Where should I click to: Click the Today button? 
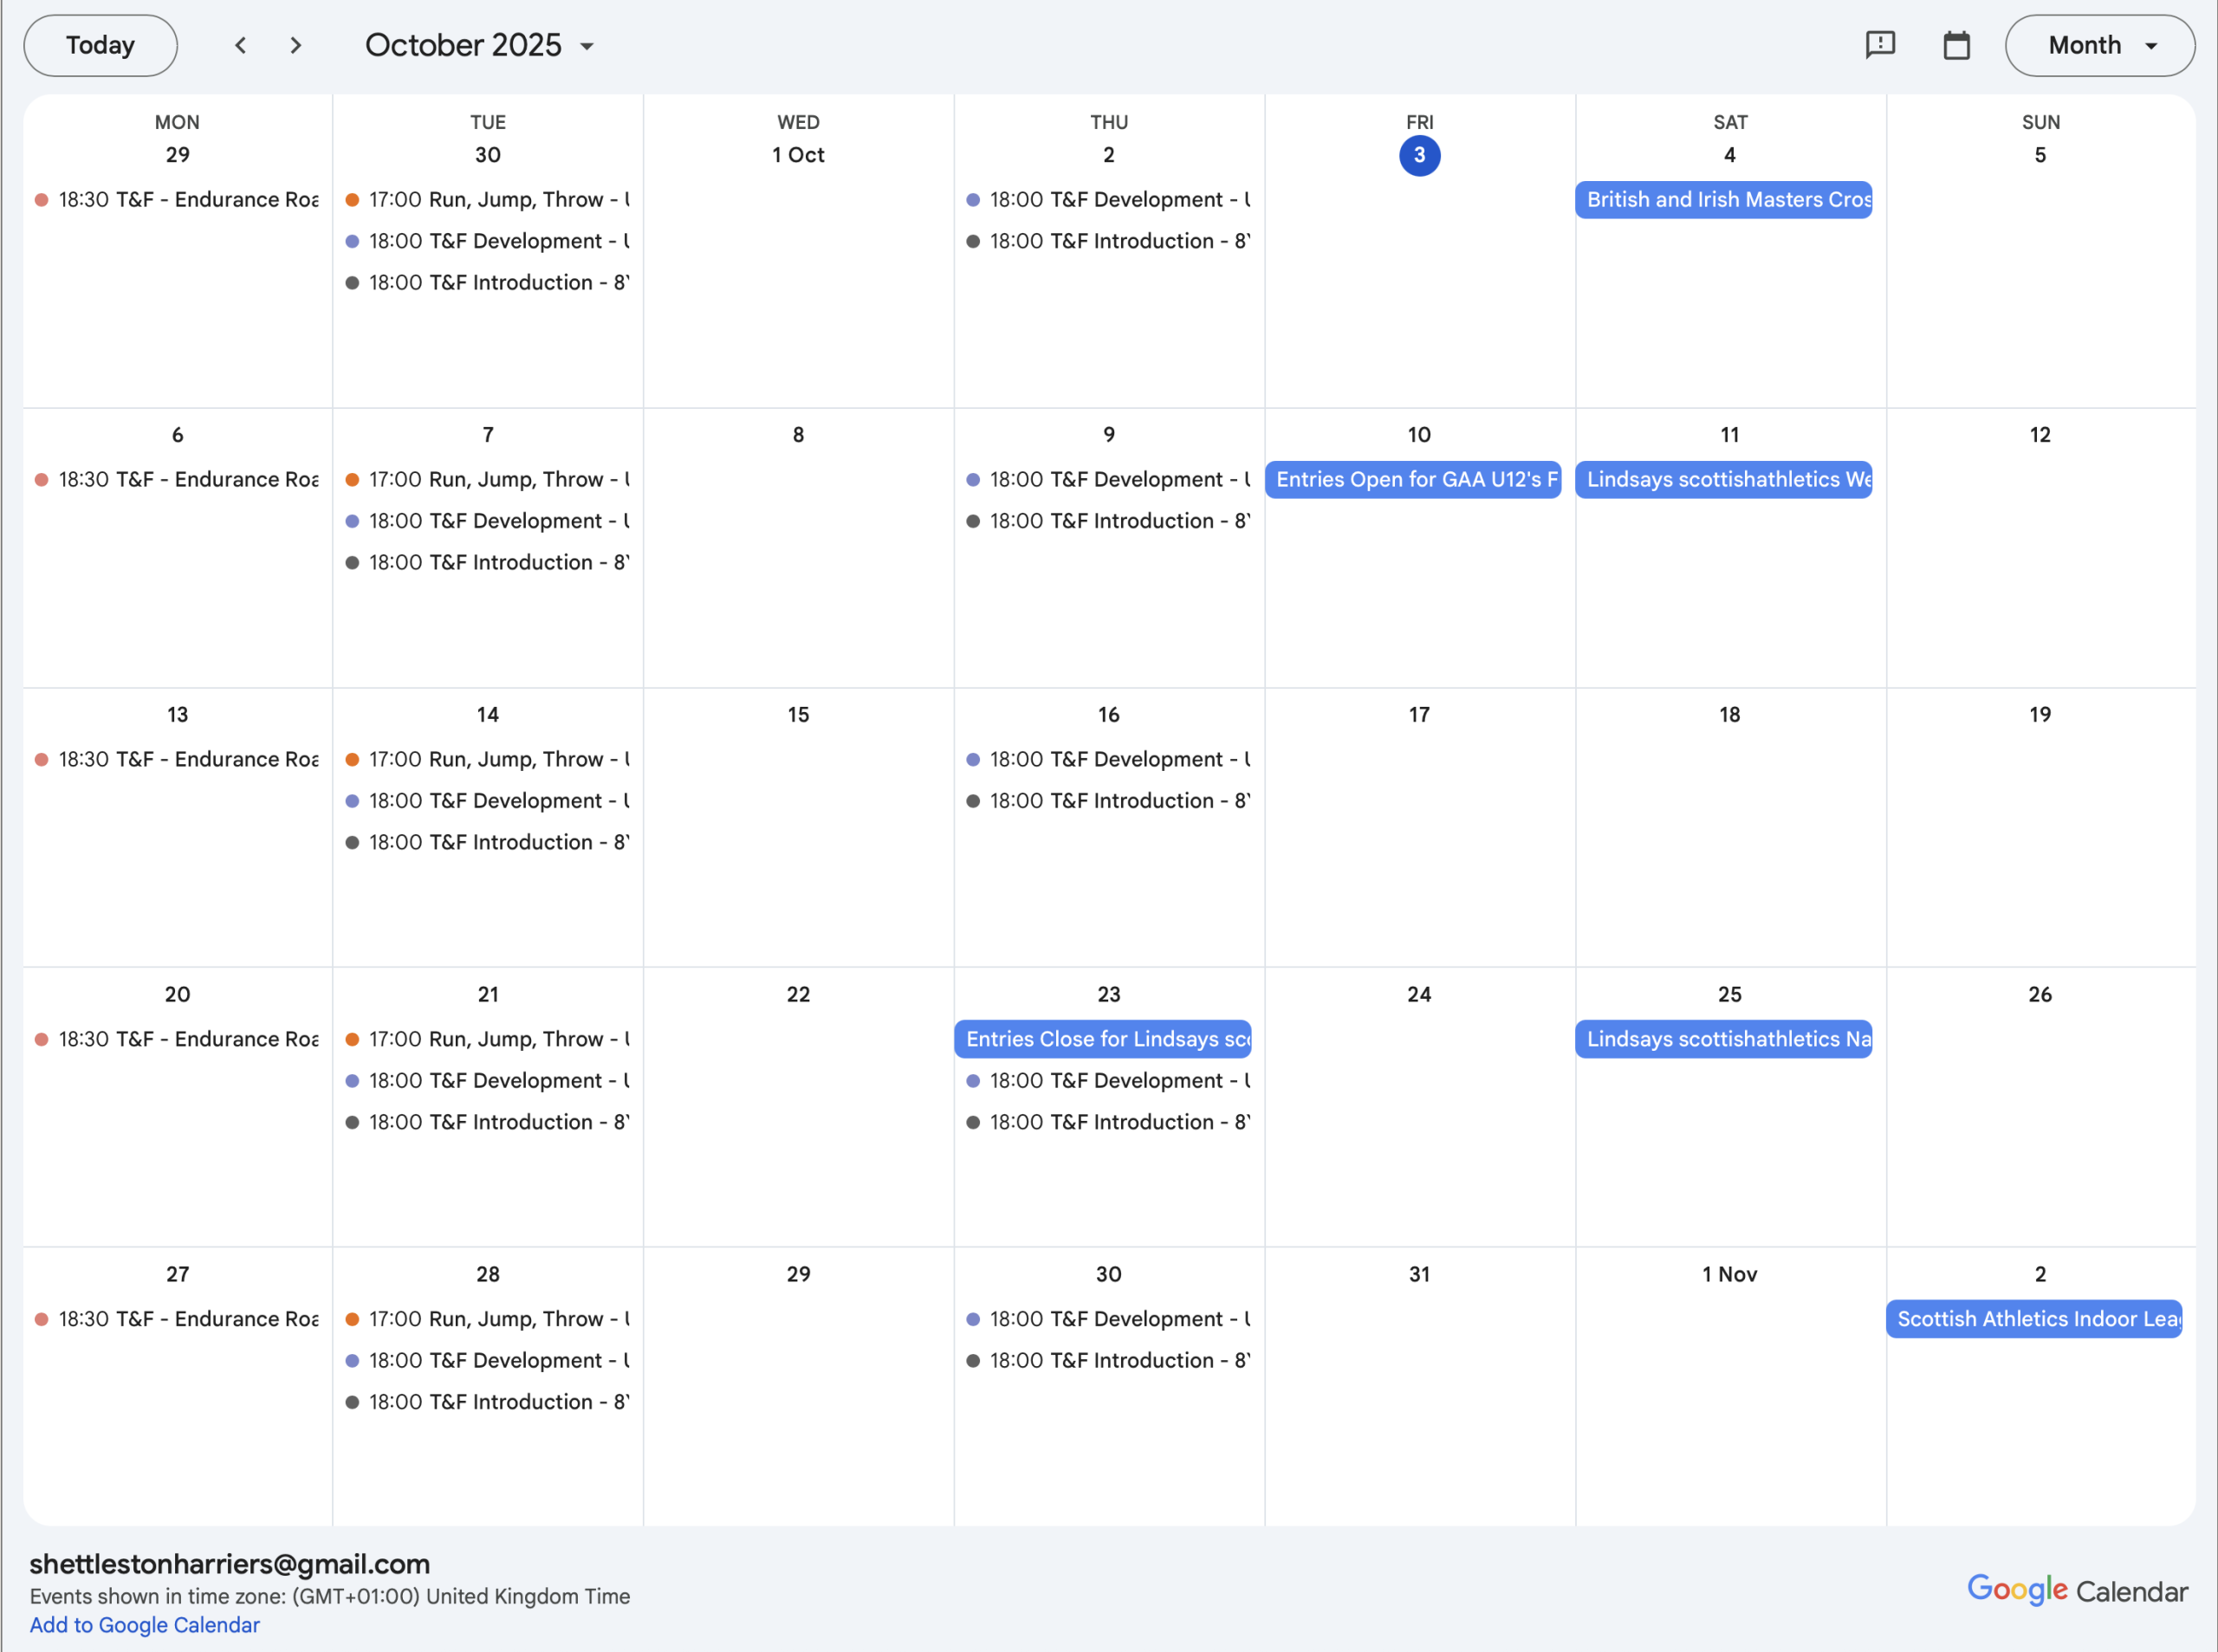(100, 45)
